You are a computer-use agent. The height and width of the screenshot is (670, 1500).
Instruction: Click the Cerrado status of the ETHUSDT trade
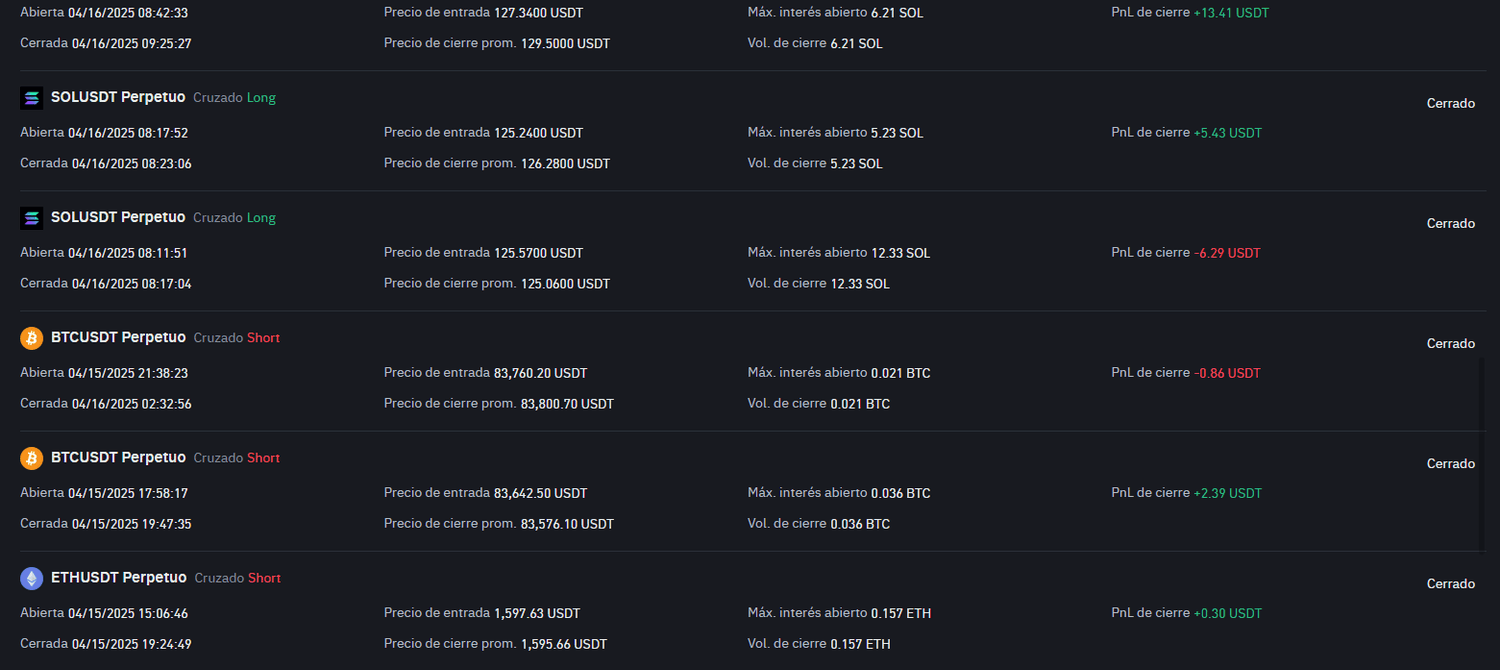click(1450, 584)
